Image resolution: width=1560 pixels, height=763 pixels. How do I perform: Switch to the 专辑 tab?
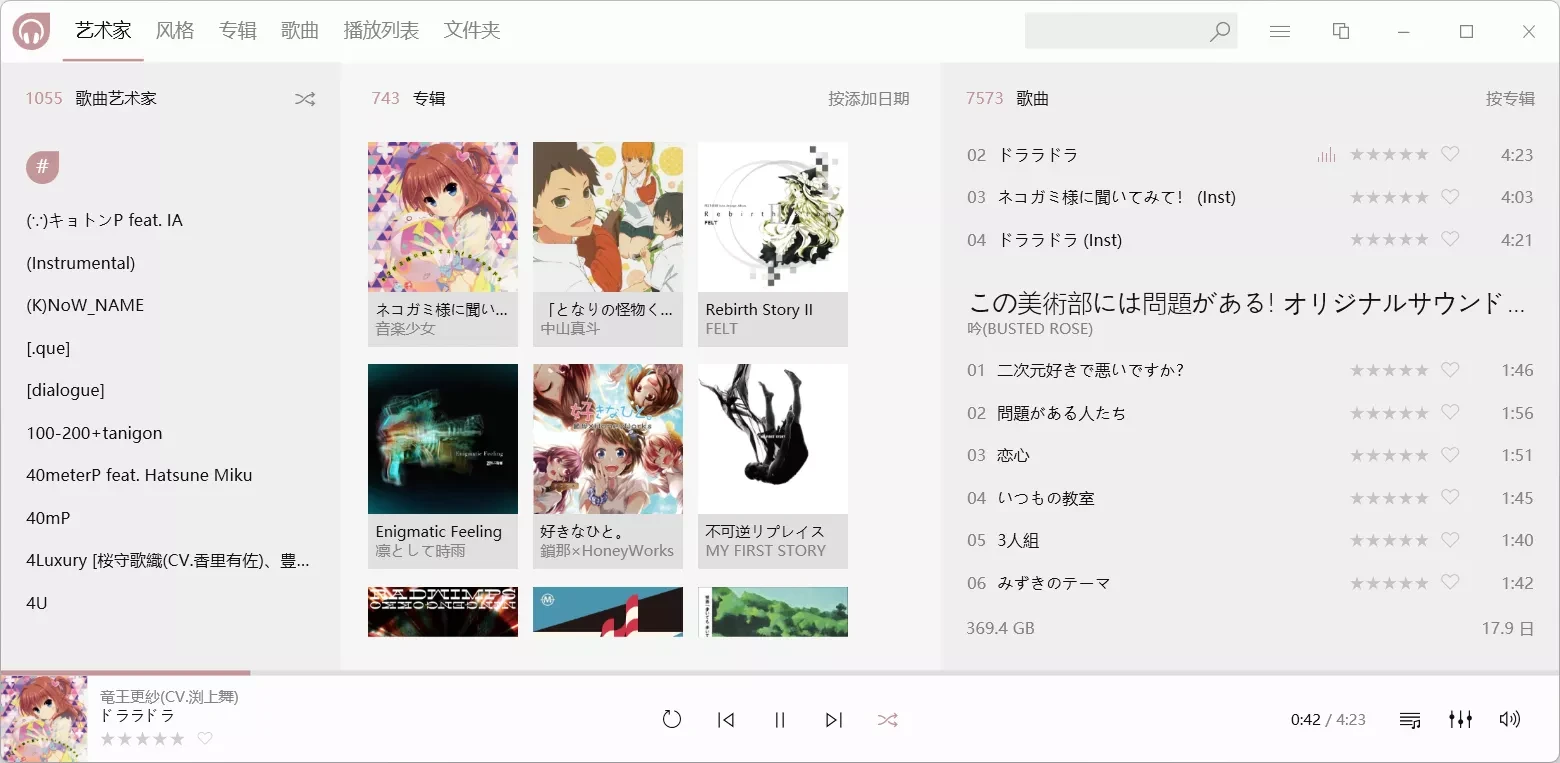coord(238,31)
